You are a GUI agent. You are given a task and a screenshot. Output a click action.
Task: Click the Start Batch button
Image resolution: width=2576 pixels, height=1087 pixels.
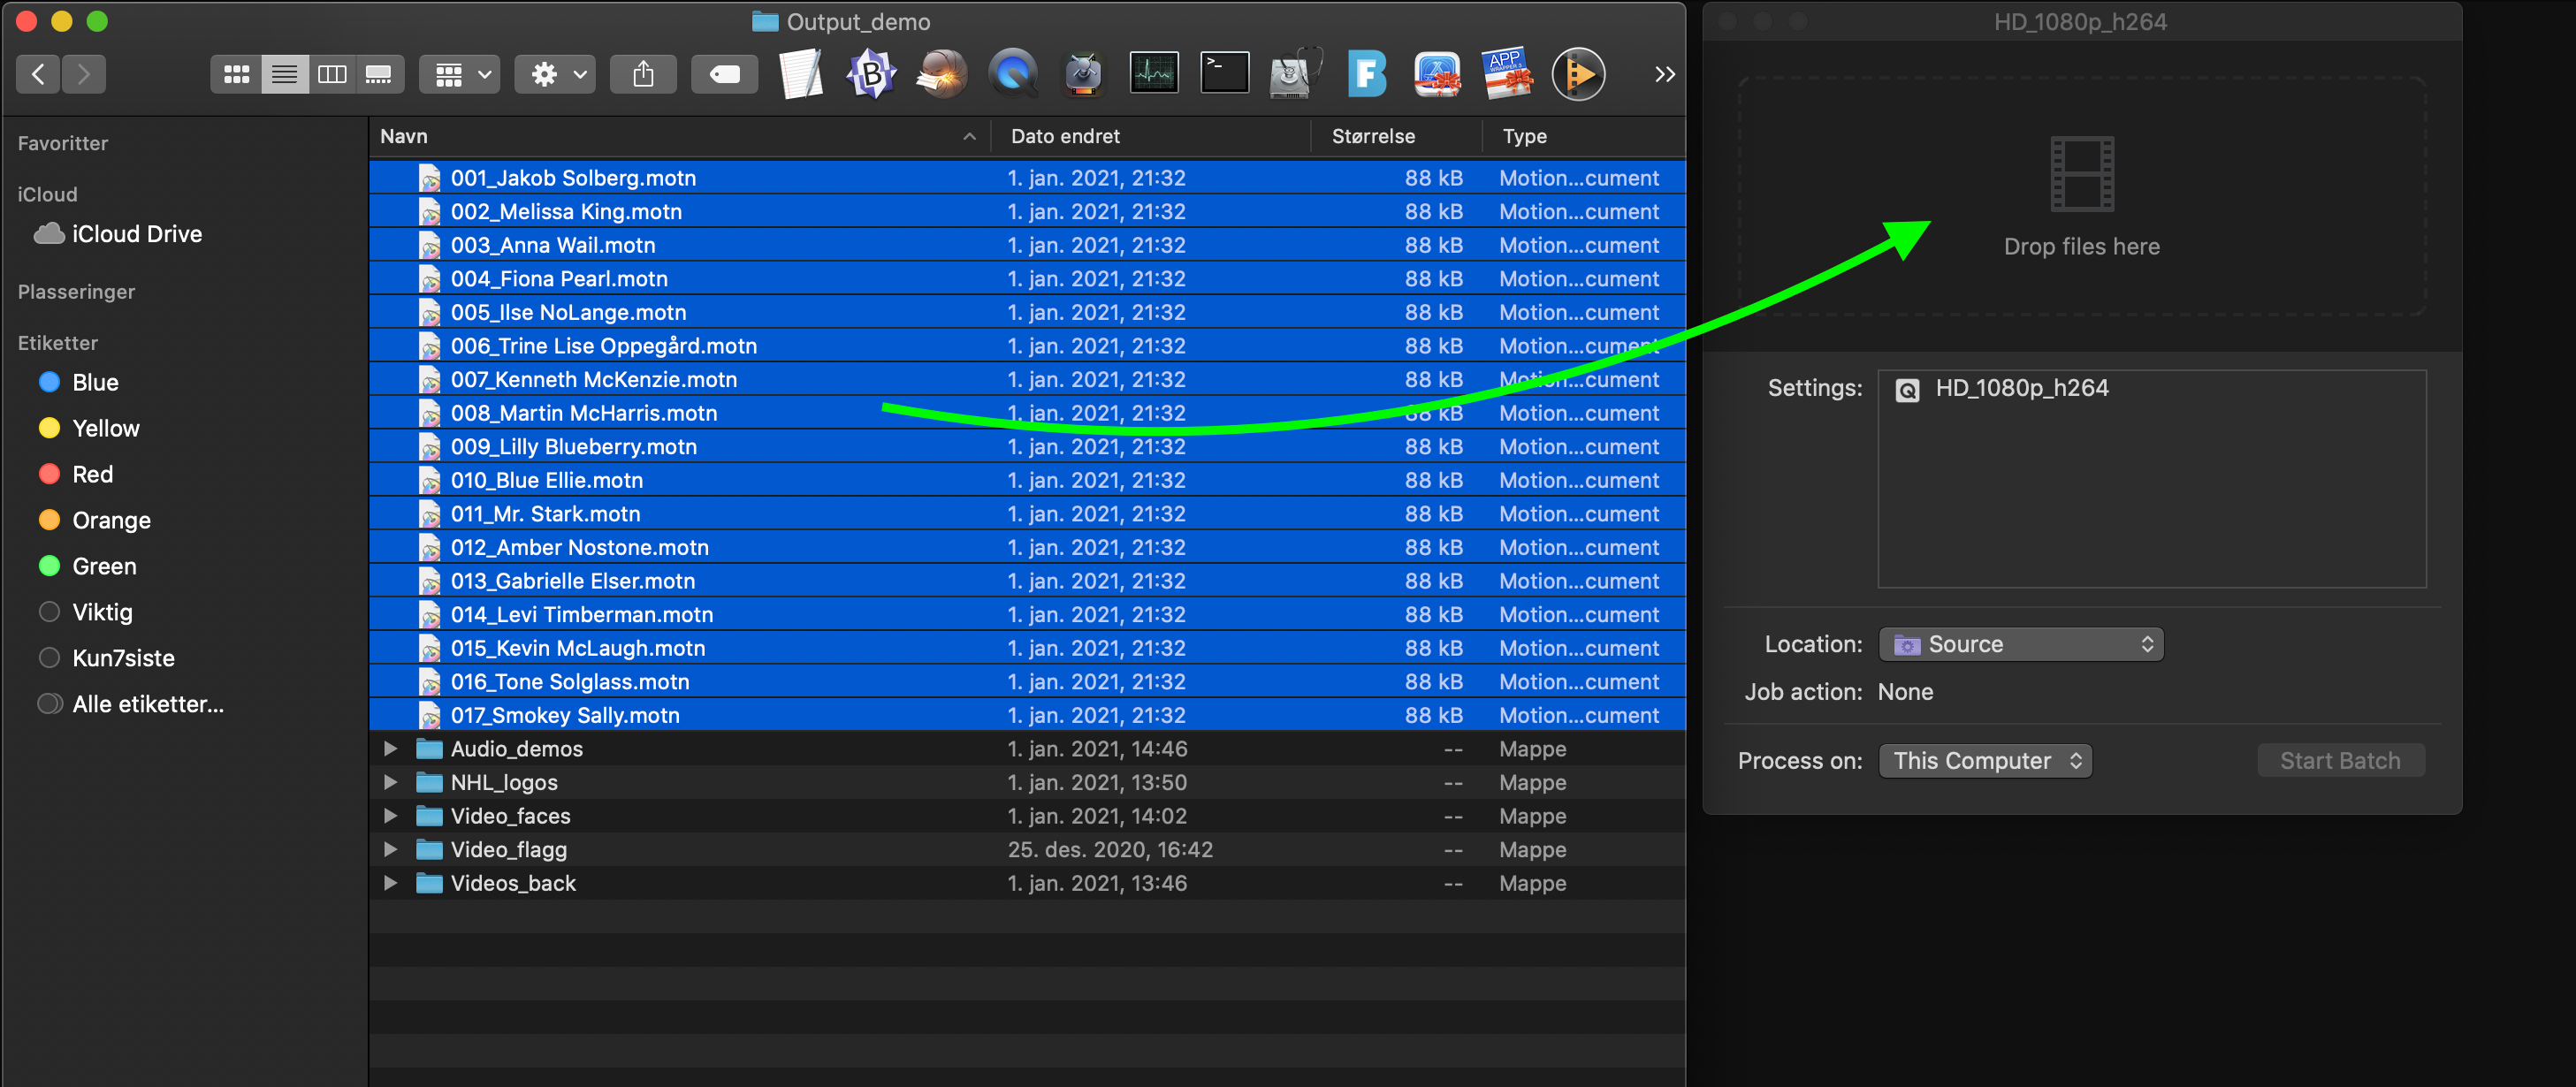(2340, 760)
